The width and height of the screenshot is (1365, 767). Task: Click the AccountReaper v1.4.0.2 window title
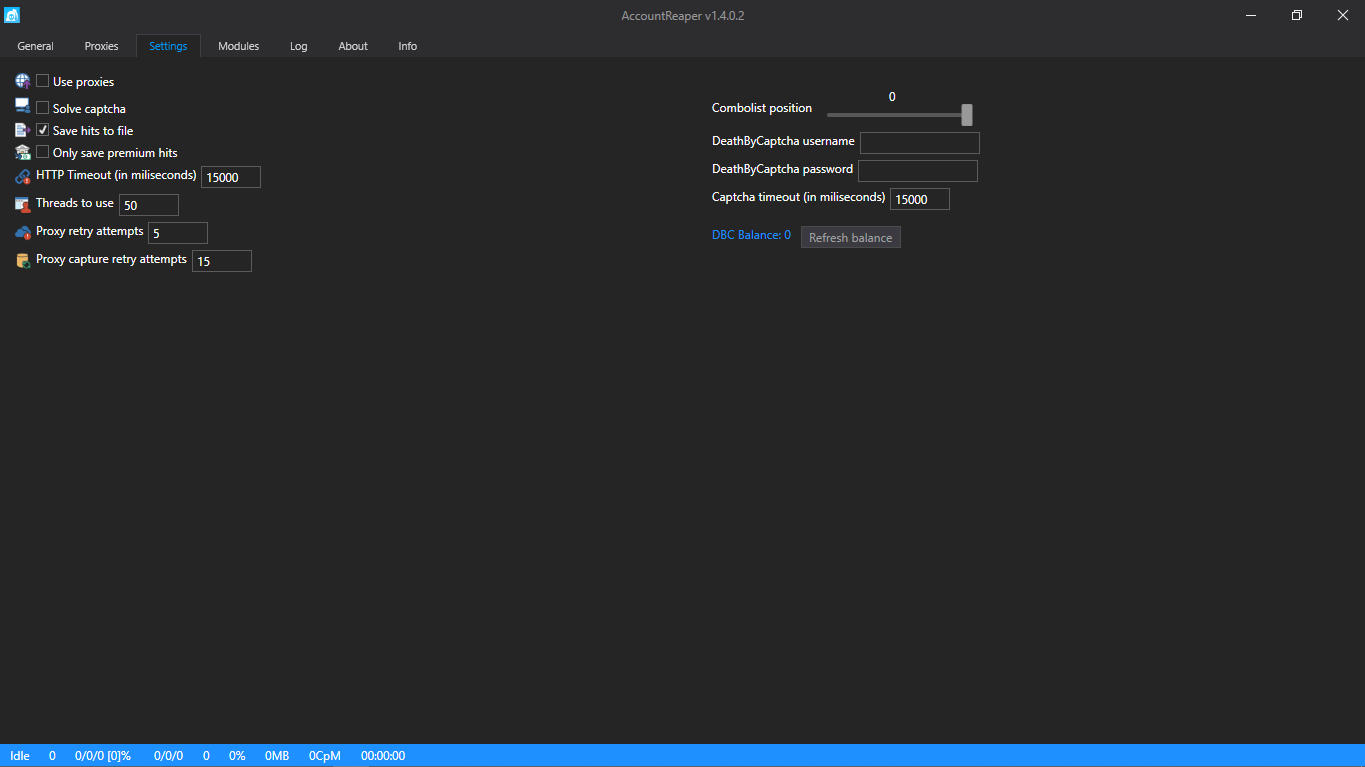[x=683, y=15]
